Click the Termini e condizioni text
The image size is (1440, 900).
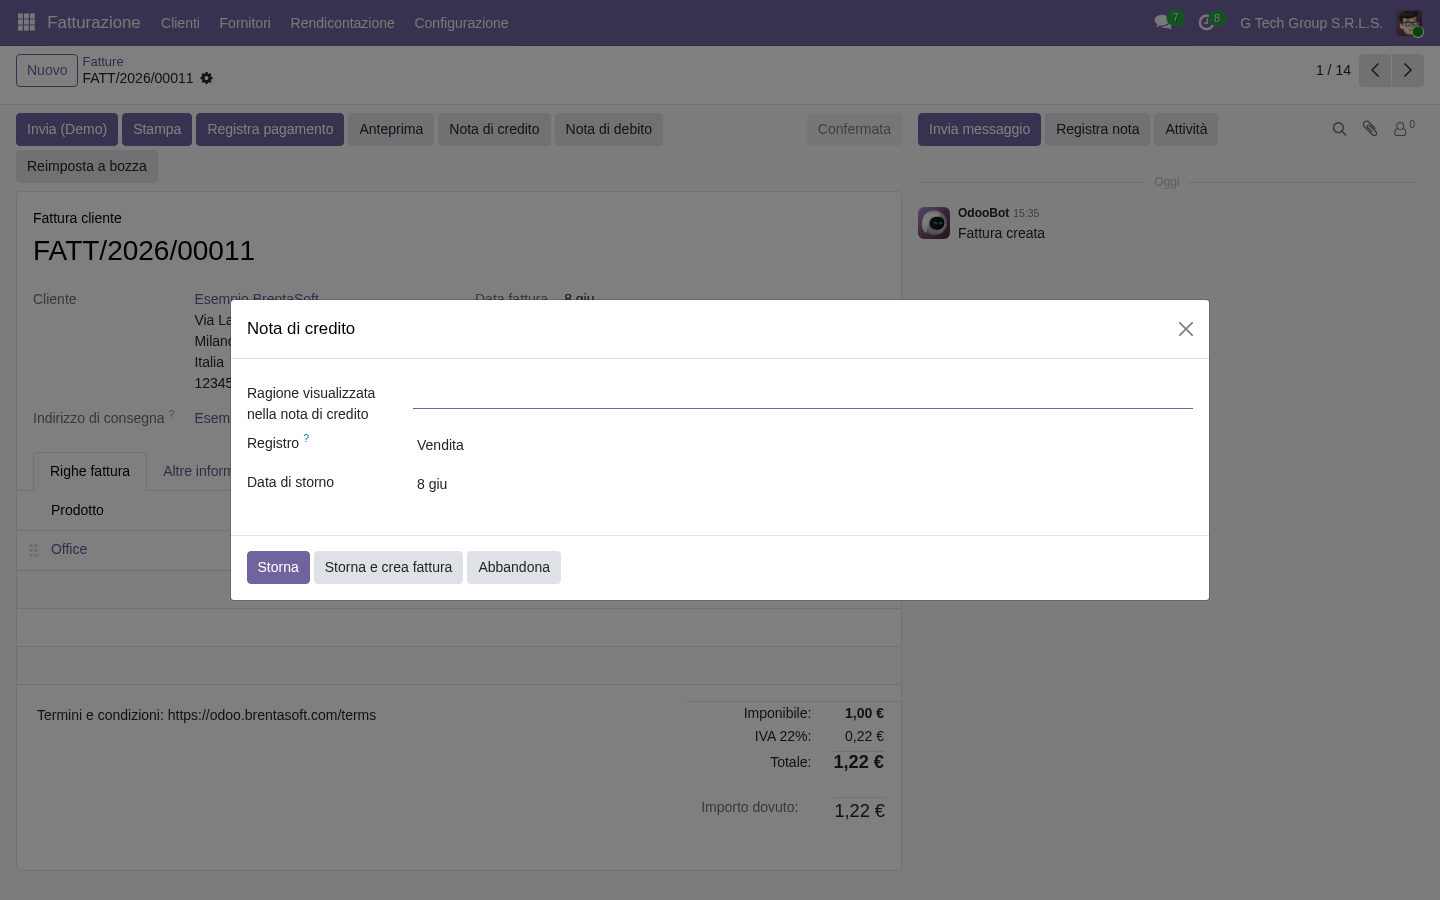[206, 715]
